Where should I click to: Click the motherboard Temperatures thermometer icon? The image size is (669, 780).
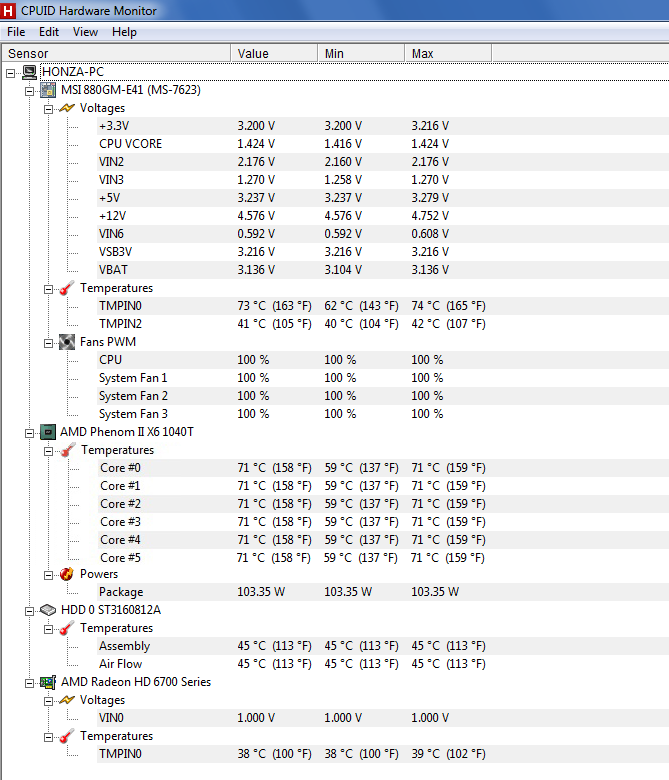(x=67, y=288)
